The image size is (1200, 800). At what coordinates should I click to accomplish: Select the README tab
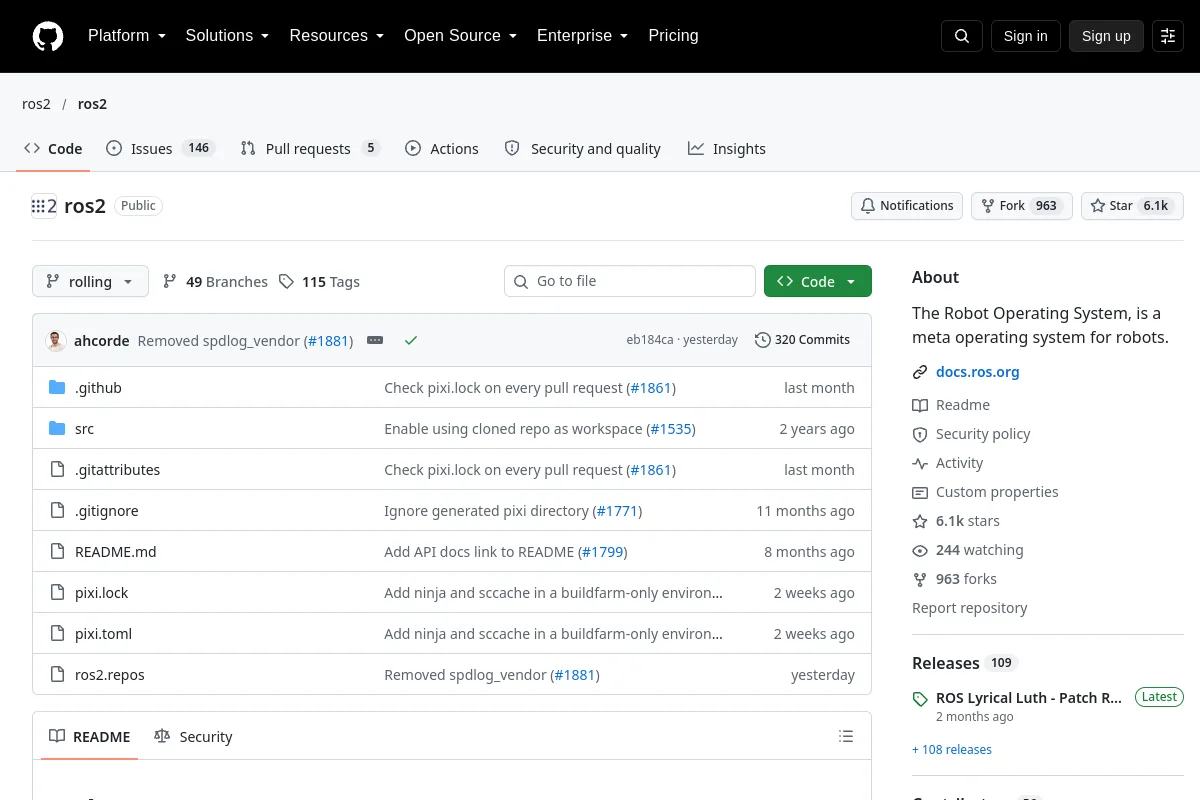(90, 737)
